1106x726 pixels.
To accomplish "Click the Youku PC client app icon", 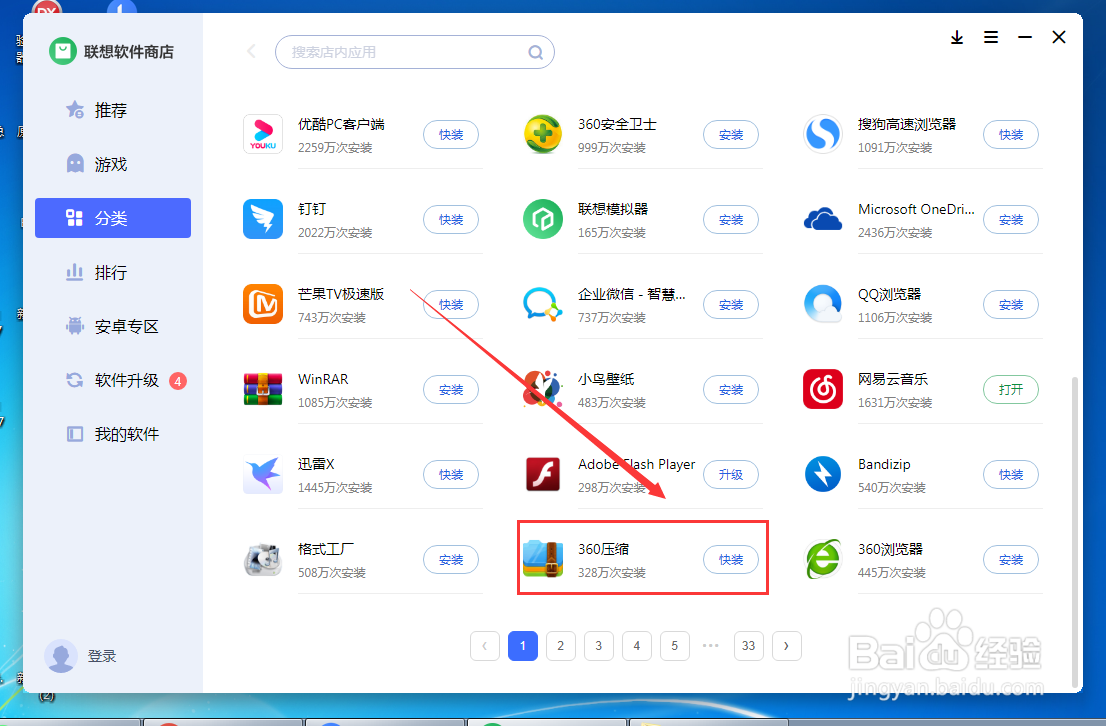I will 263,134.
